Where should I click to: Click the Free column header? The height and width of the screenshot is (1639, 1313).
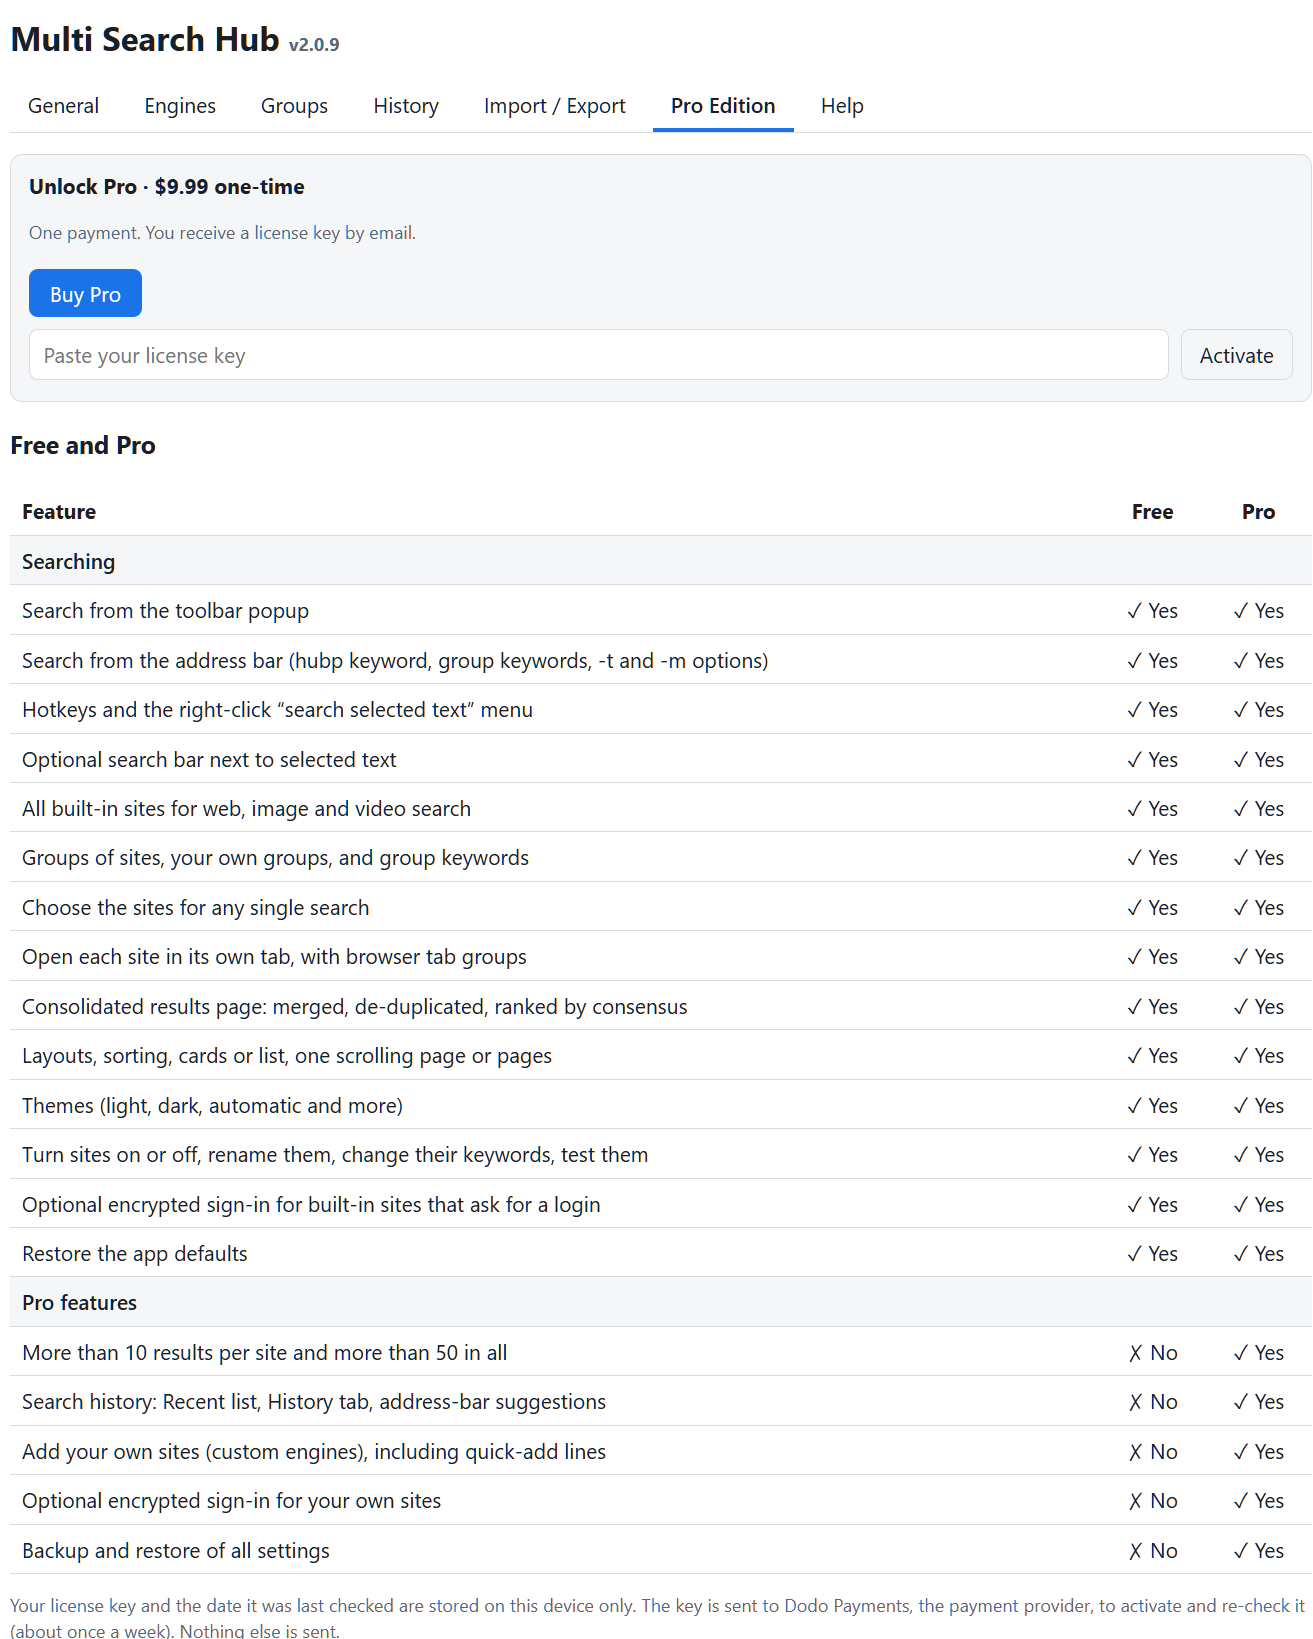(x=1152, y=512)
